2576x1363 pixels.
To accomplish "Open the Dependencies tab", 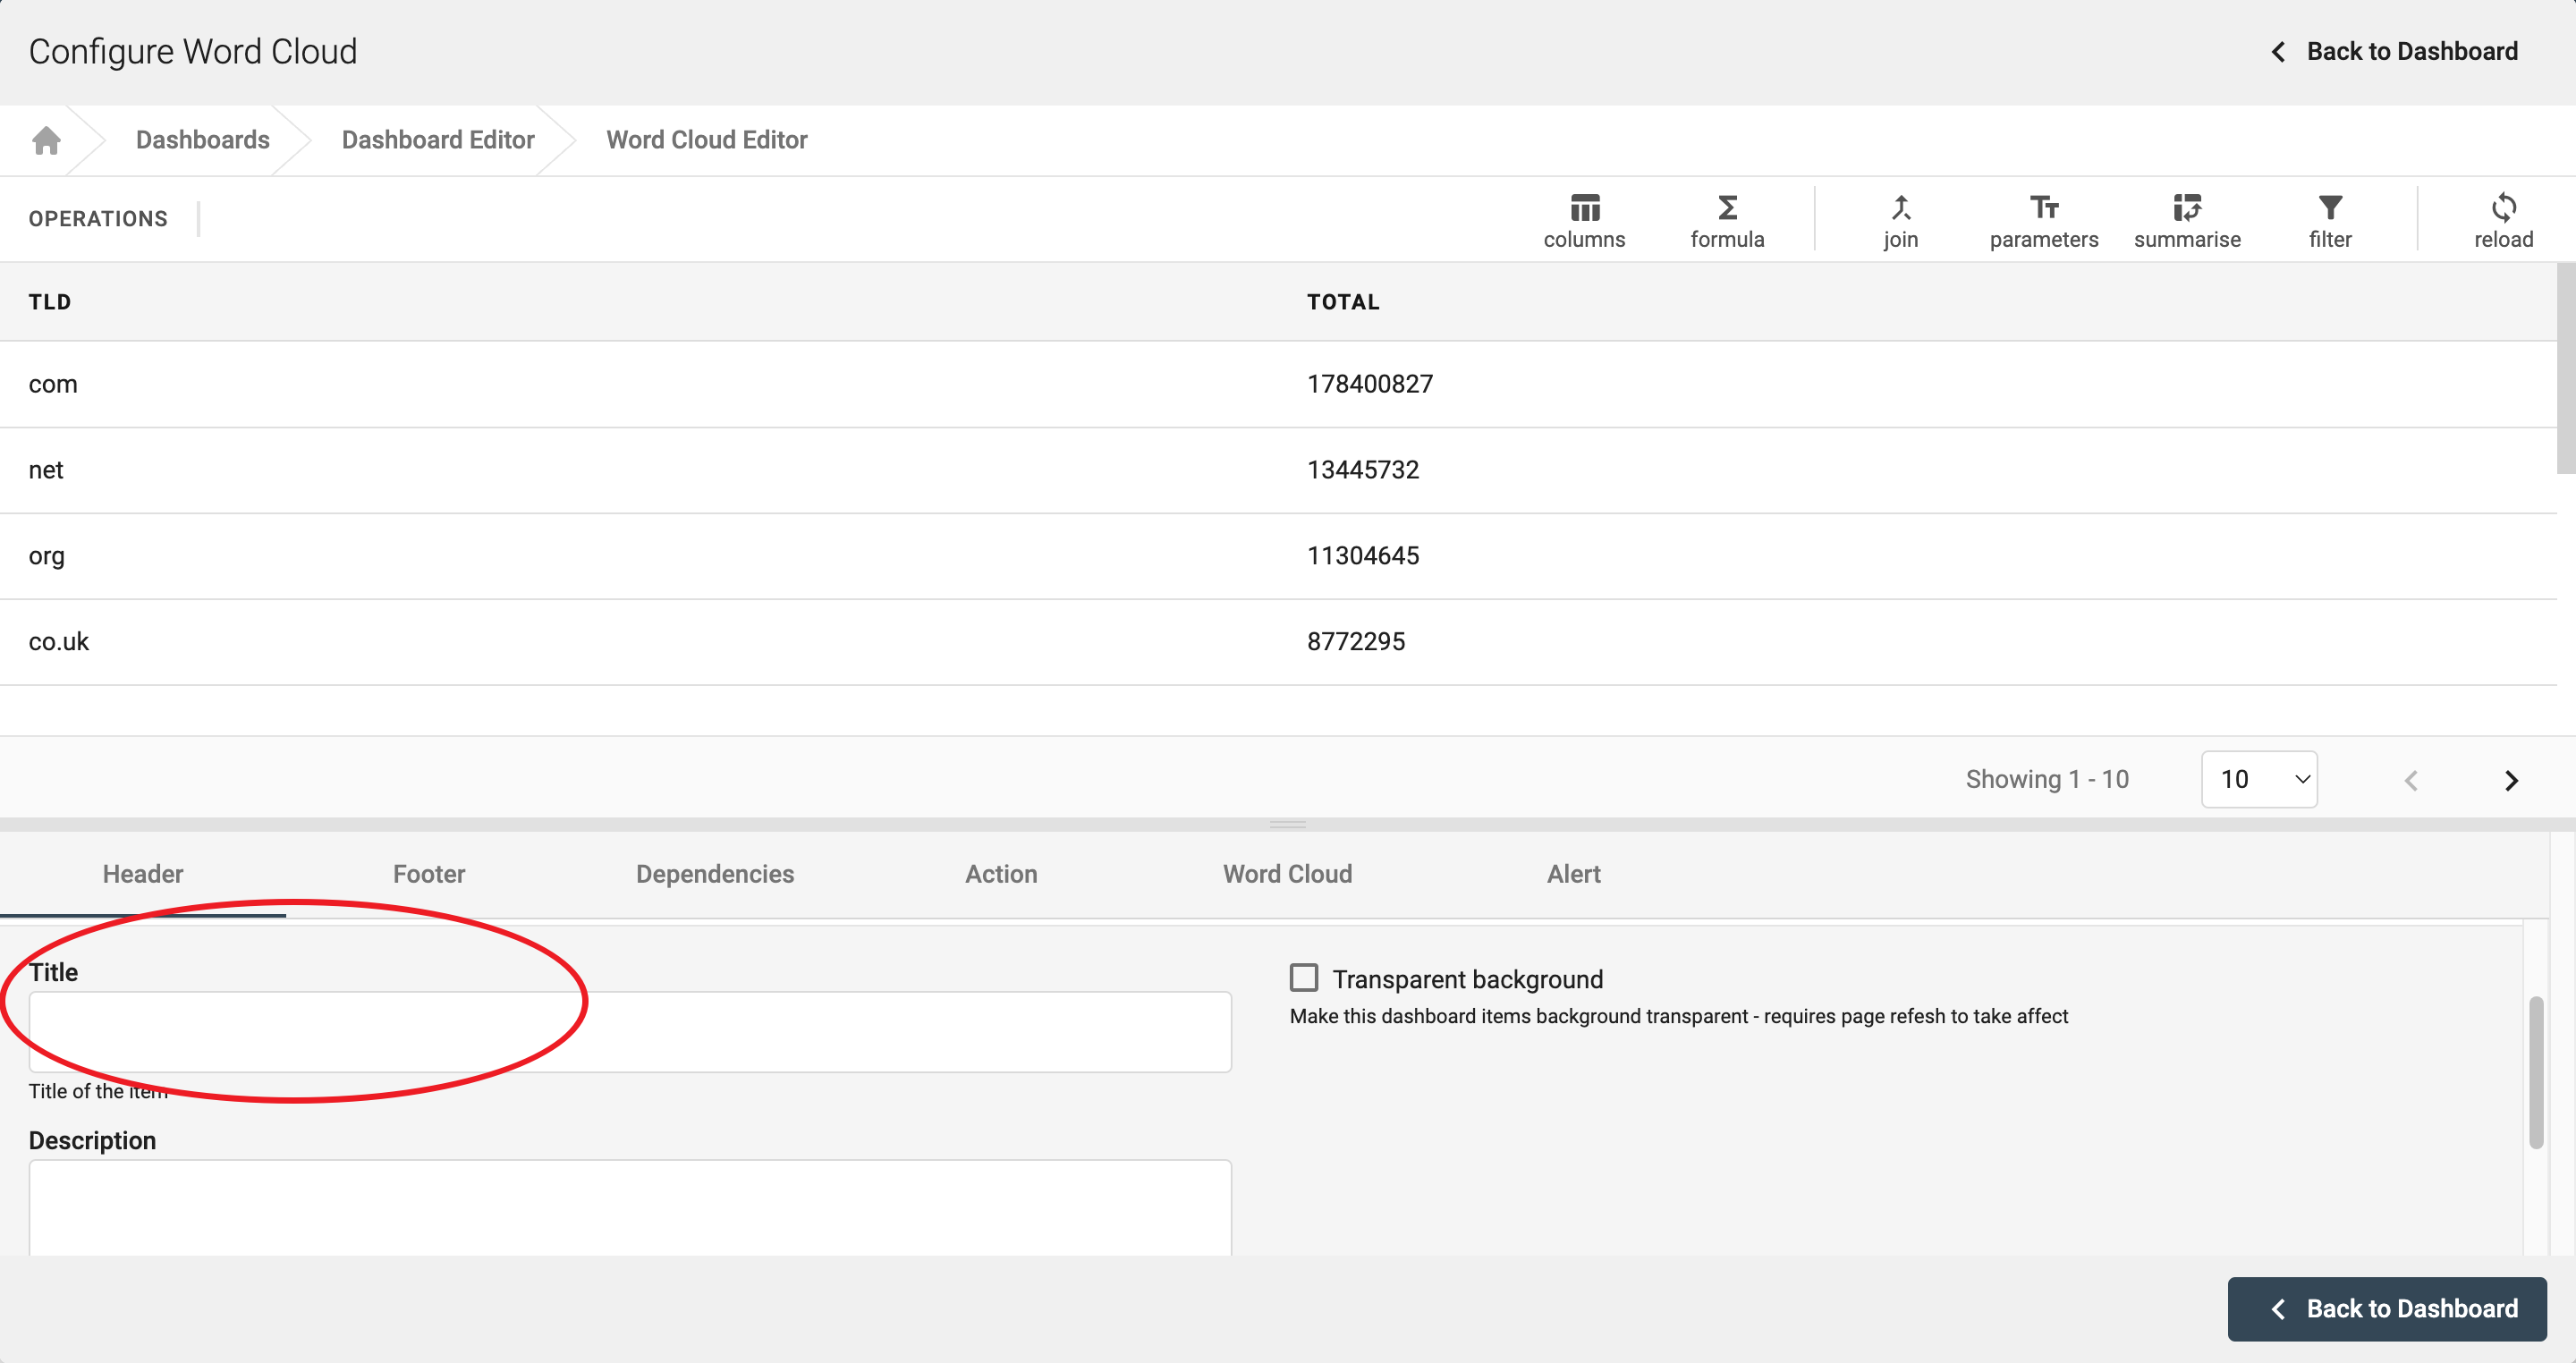I will (x=714, y=874).
